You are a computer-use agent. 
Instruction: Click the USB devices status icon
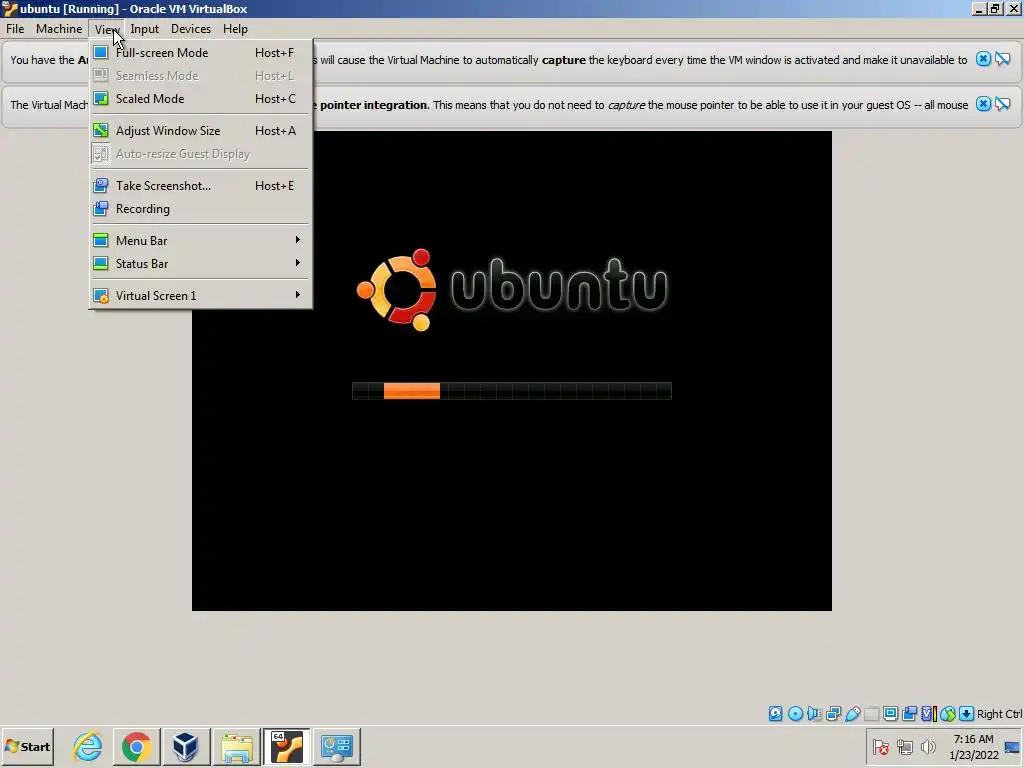tap(852, 714)
